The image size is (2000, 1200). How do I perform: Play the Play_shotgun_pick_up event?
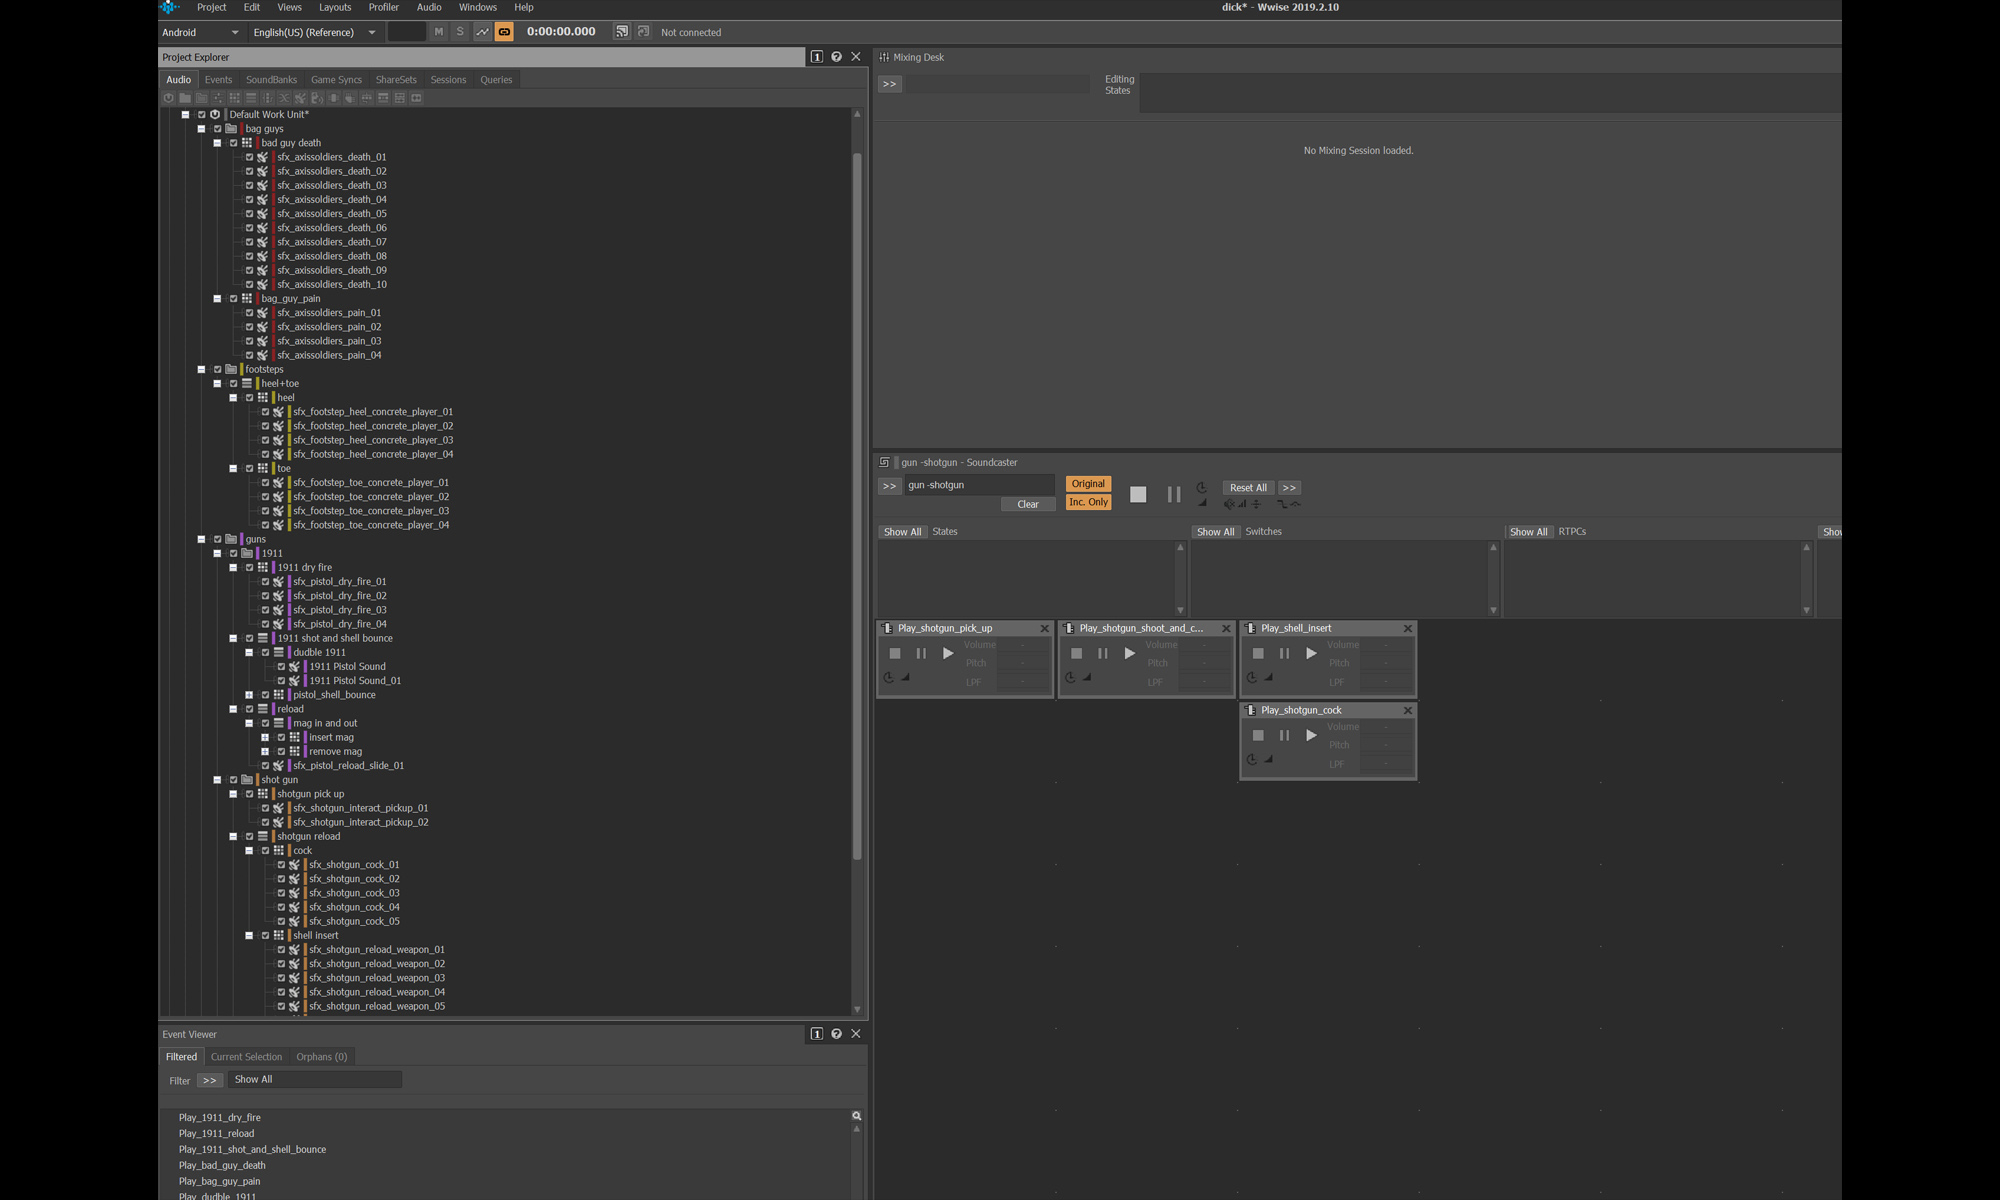pyautogui.click(x=947, y=654)
